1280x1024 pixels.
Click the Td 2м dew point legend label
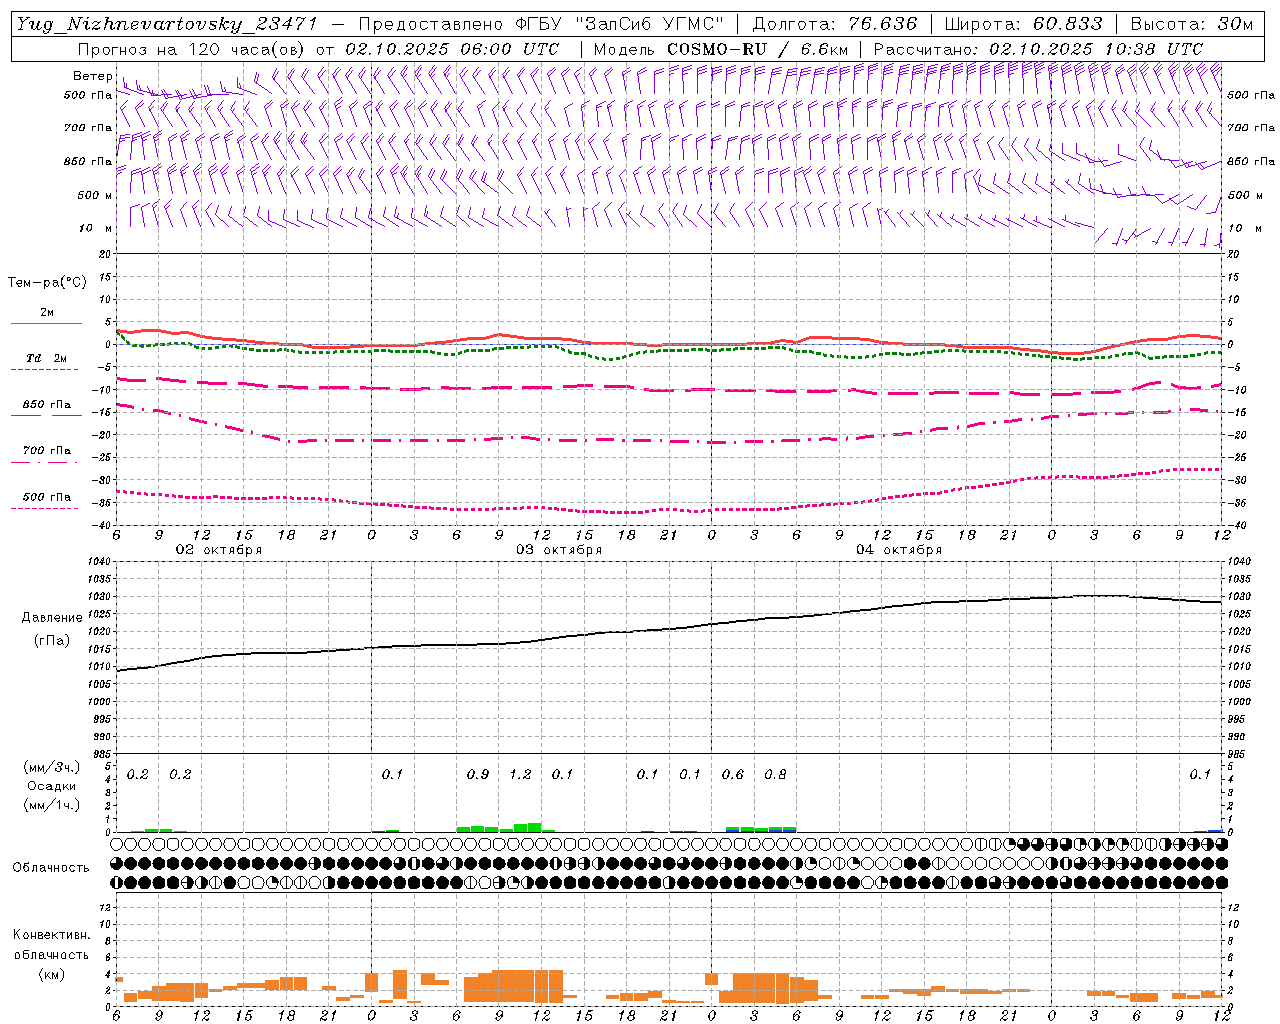47,358
